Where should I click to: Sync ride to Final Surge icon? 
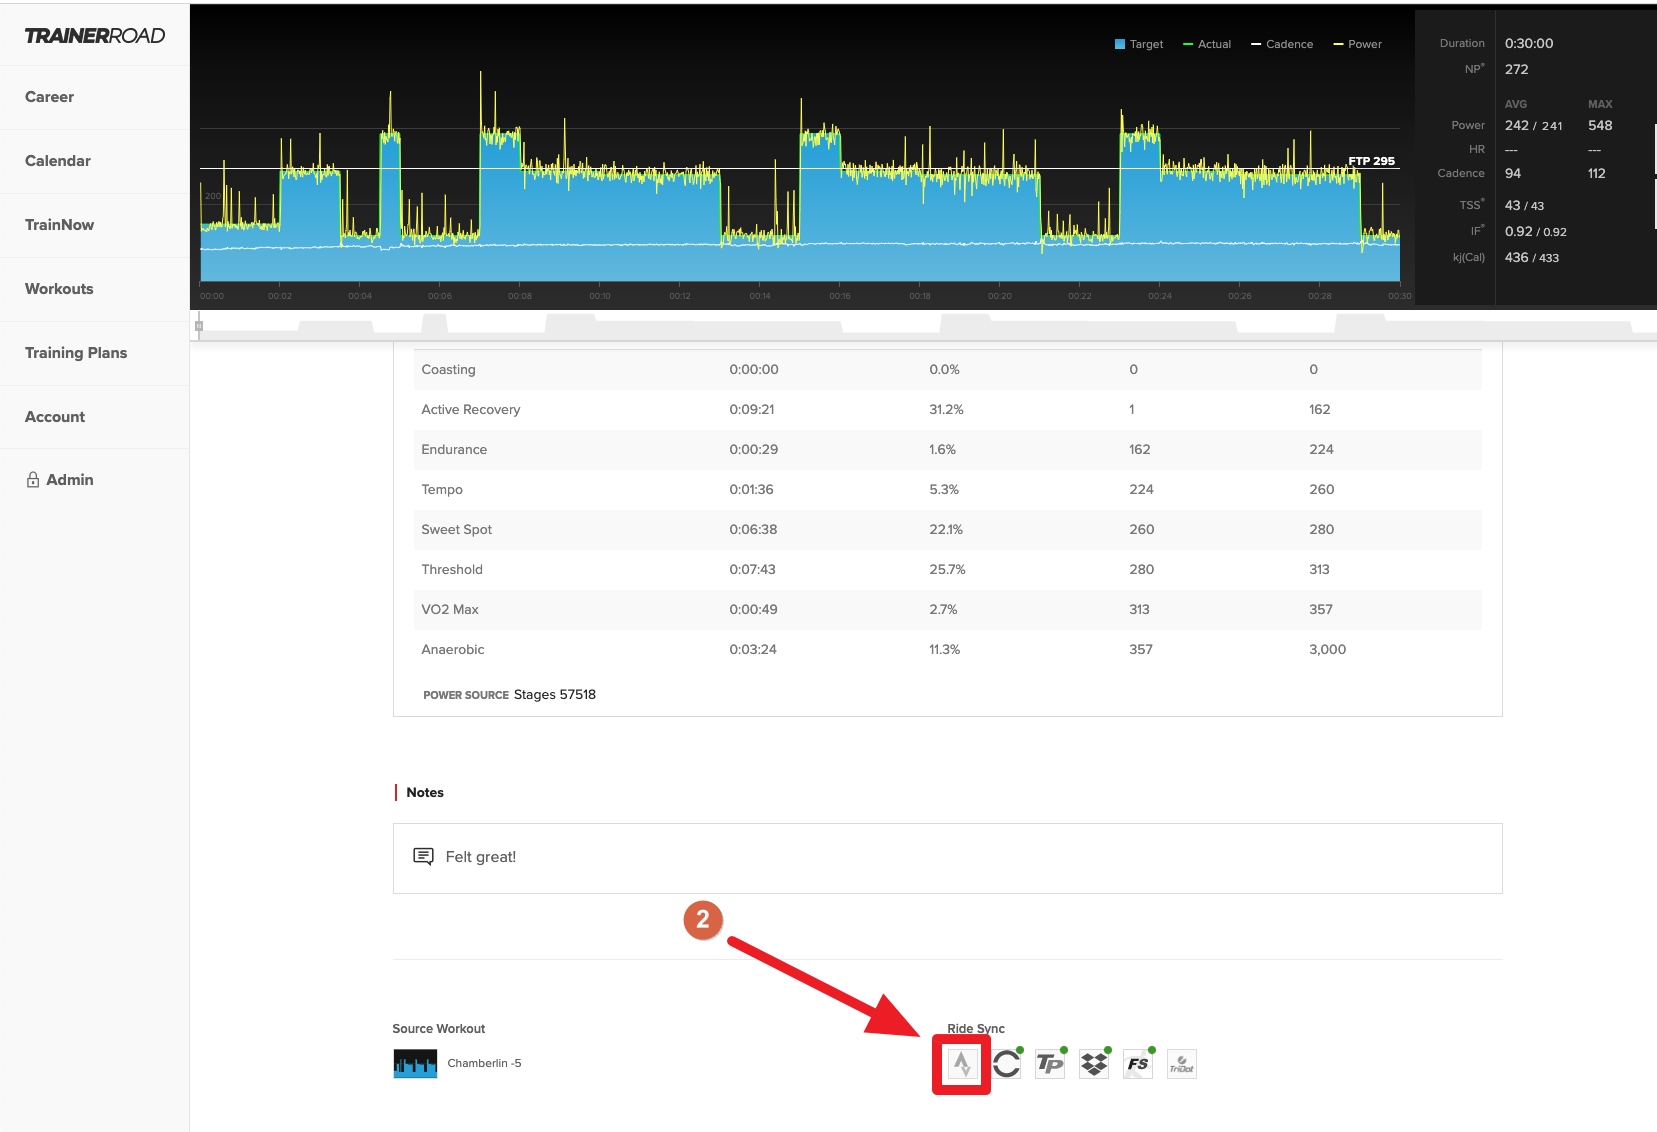[1138, 1064]
